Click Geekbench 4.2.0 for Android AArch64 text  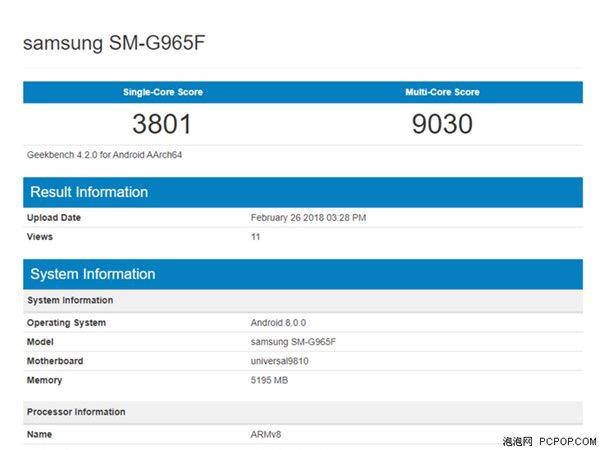tap(104, 155)
